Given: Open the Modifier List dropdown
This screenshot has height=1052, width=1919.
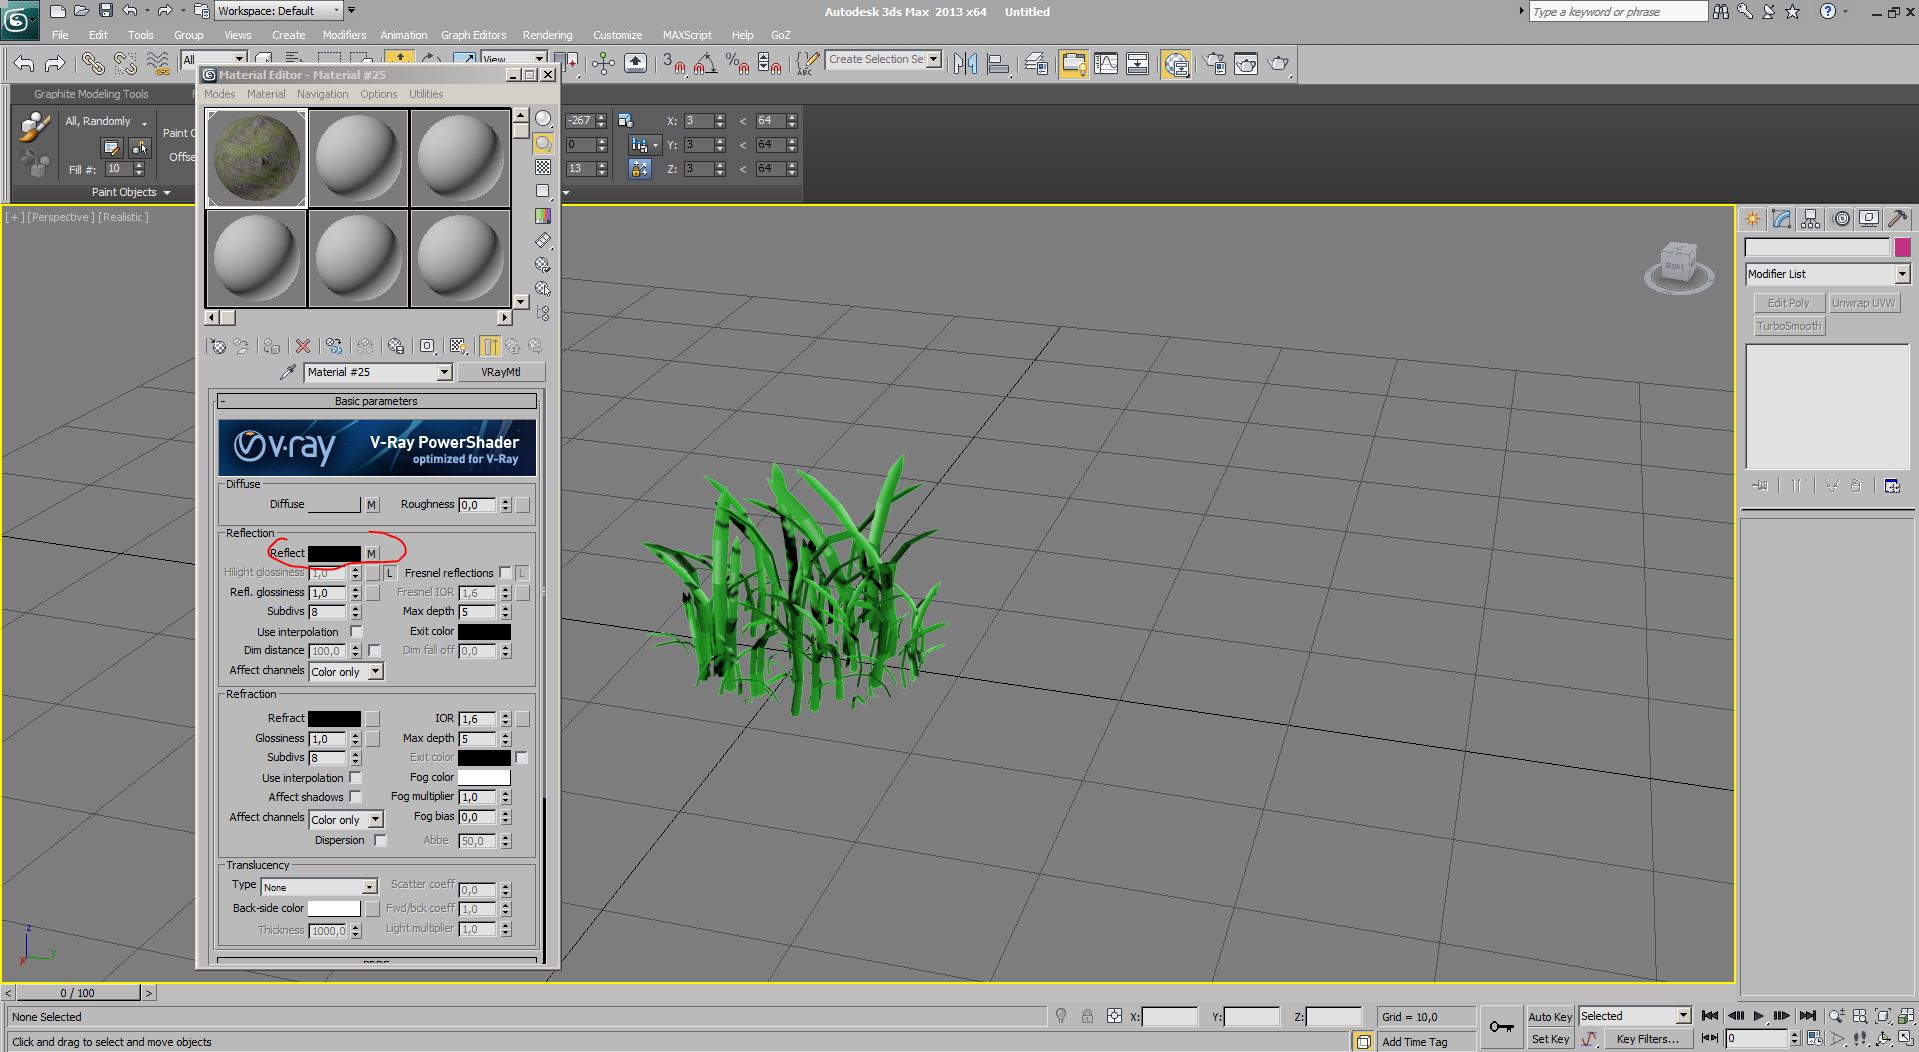Looking at the screenshot, I should pos(1901,274).
